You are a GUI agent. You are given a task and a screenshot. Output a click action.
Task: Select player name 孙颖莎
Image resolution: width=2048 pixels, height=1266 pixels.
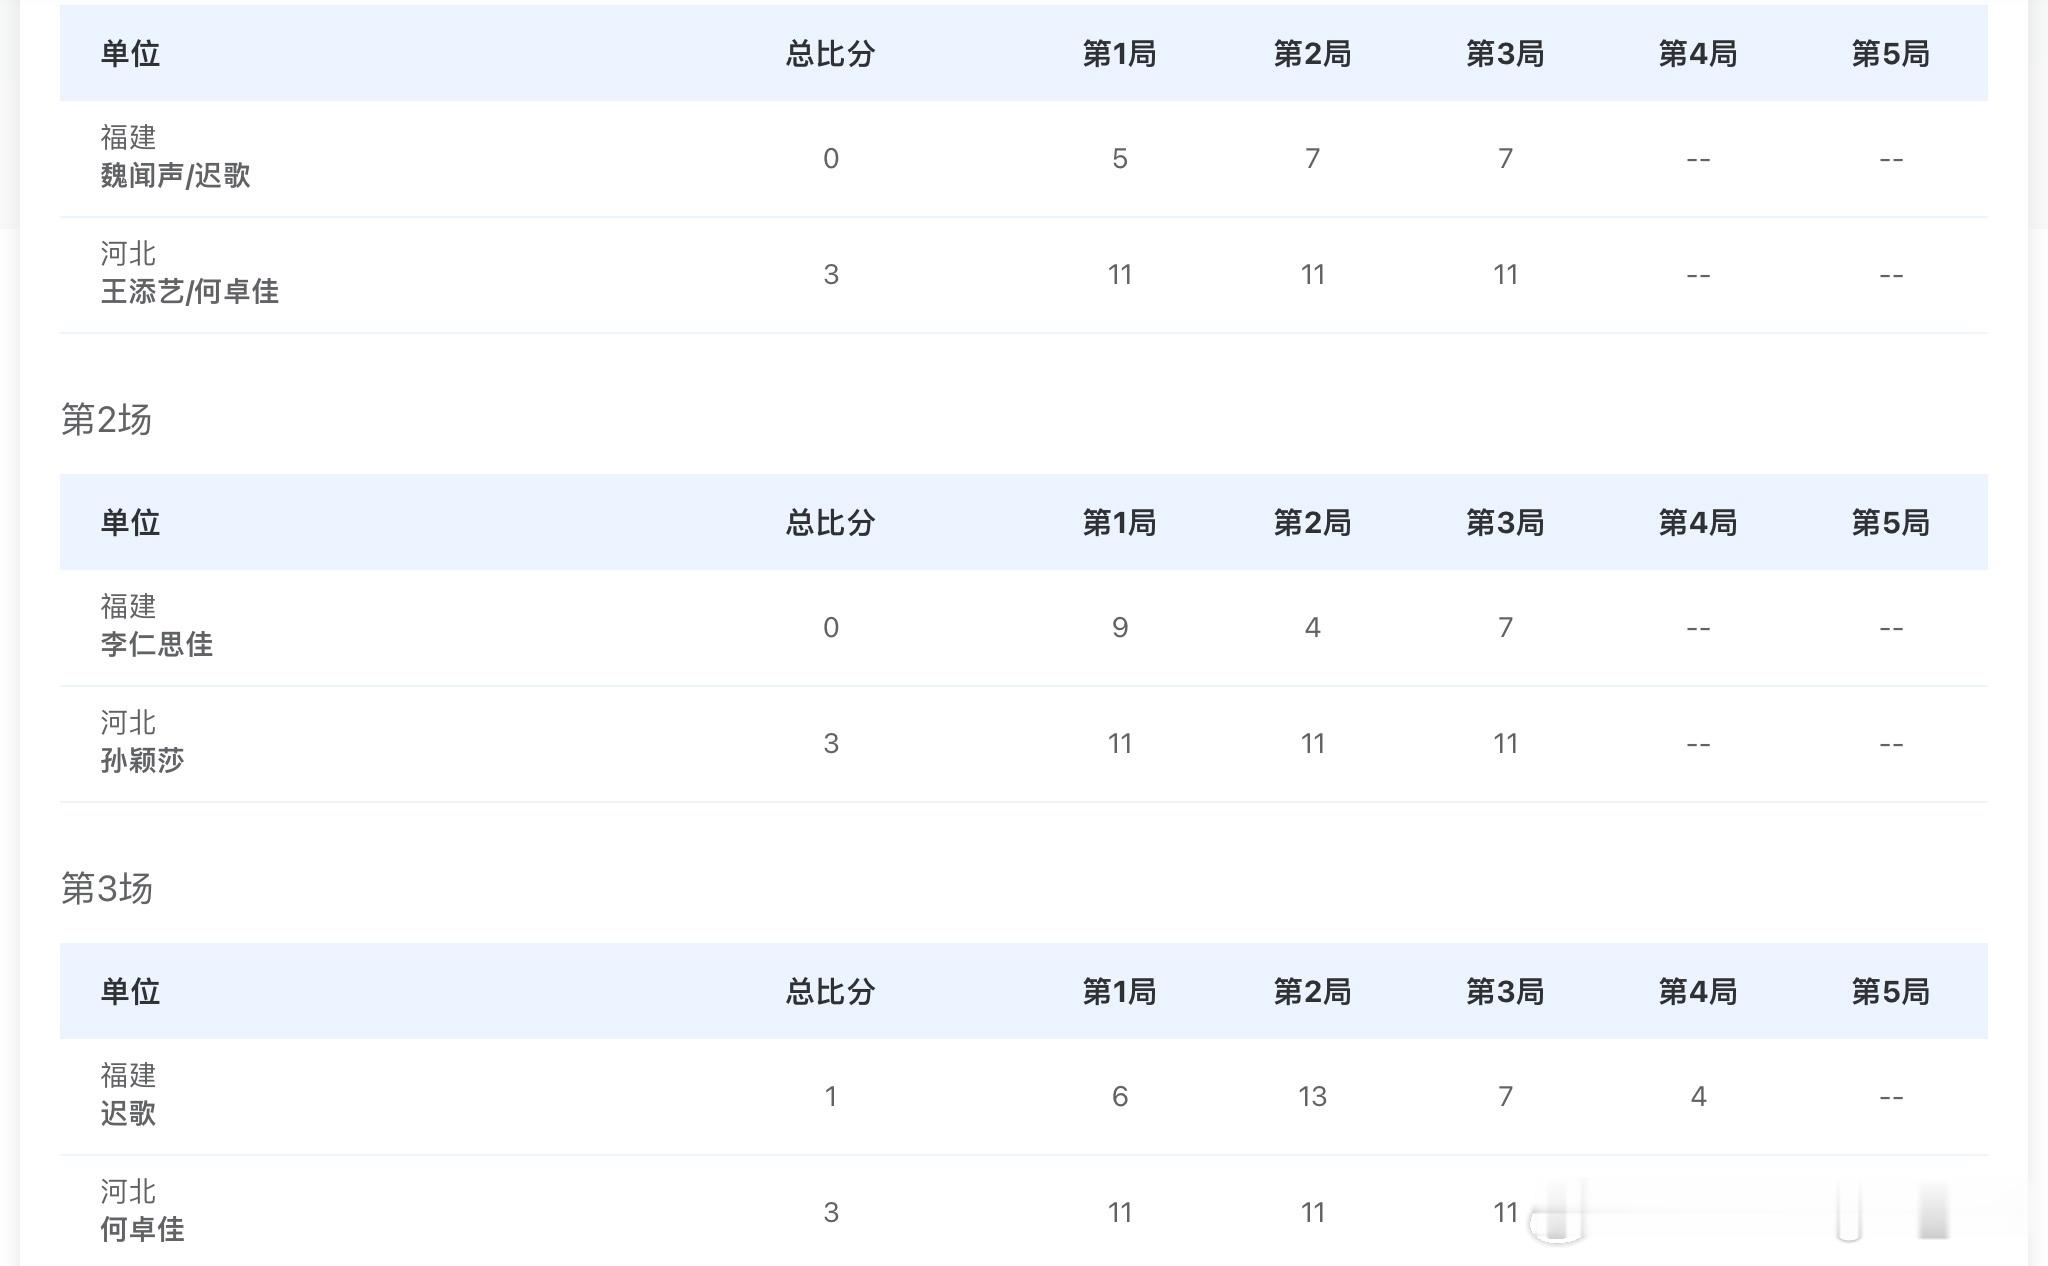pos(142,761)
